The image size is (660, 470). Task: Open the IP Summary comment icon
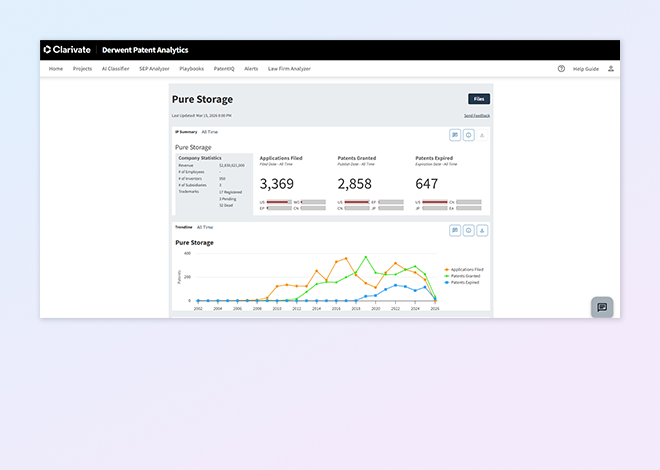click(455, 135)
